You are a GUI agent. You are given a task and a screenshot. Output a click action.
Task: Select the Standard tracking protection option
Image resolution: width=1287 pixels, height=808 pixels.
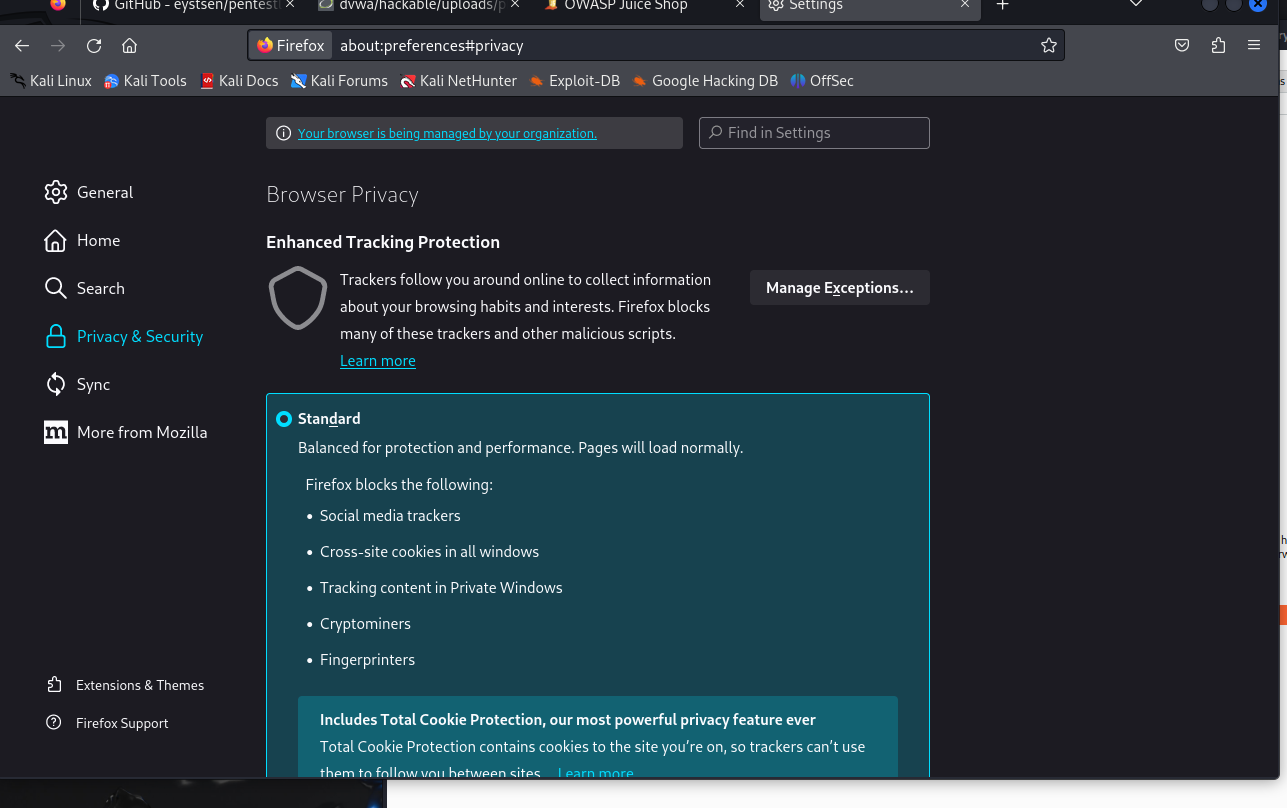[284, 419]
